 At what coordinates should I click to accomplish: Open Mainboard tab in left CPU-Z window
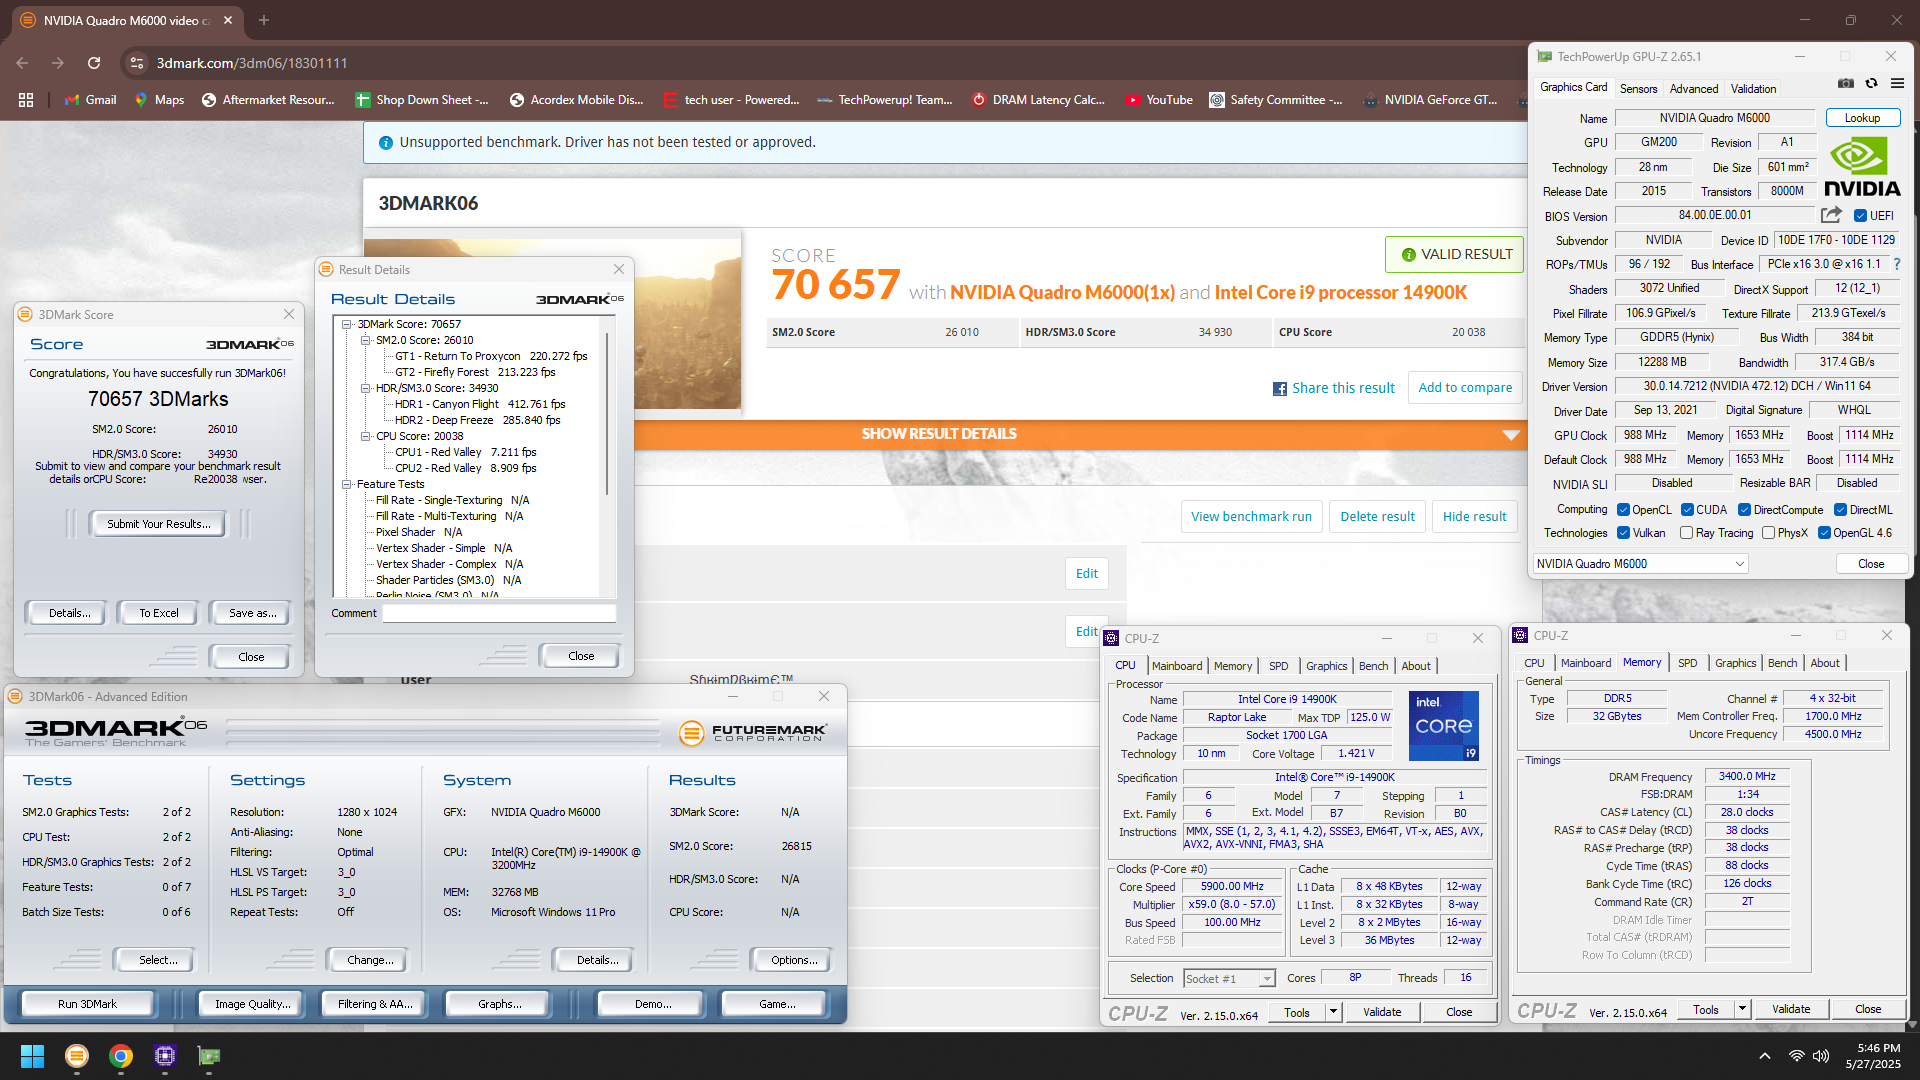[1177, 666]
